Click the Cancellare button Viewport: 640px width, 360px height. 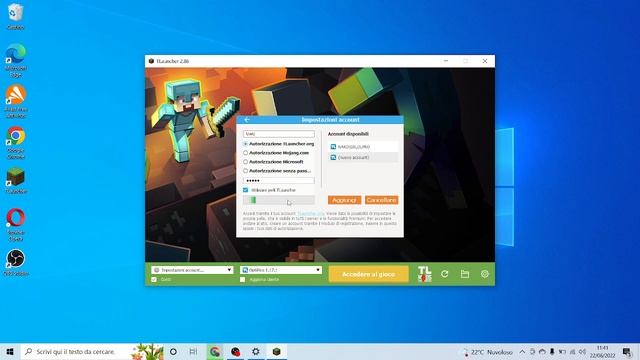(x=381, y=200)
